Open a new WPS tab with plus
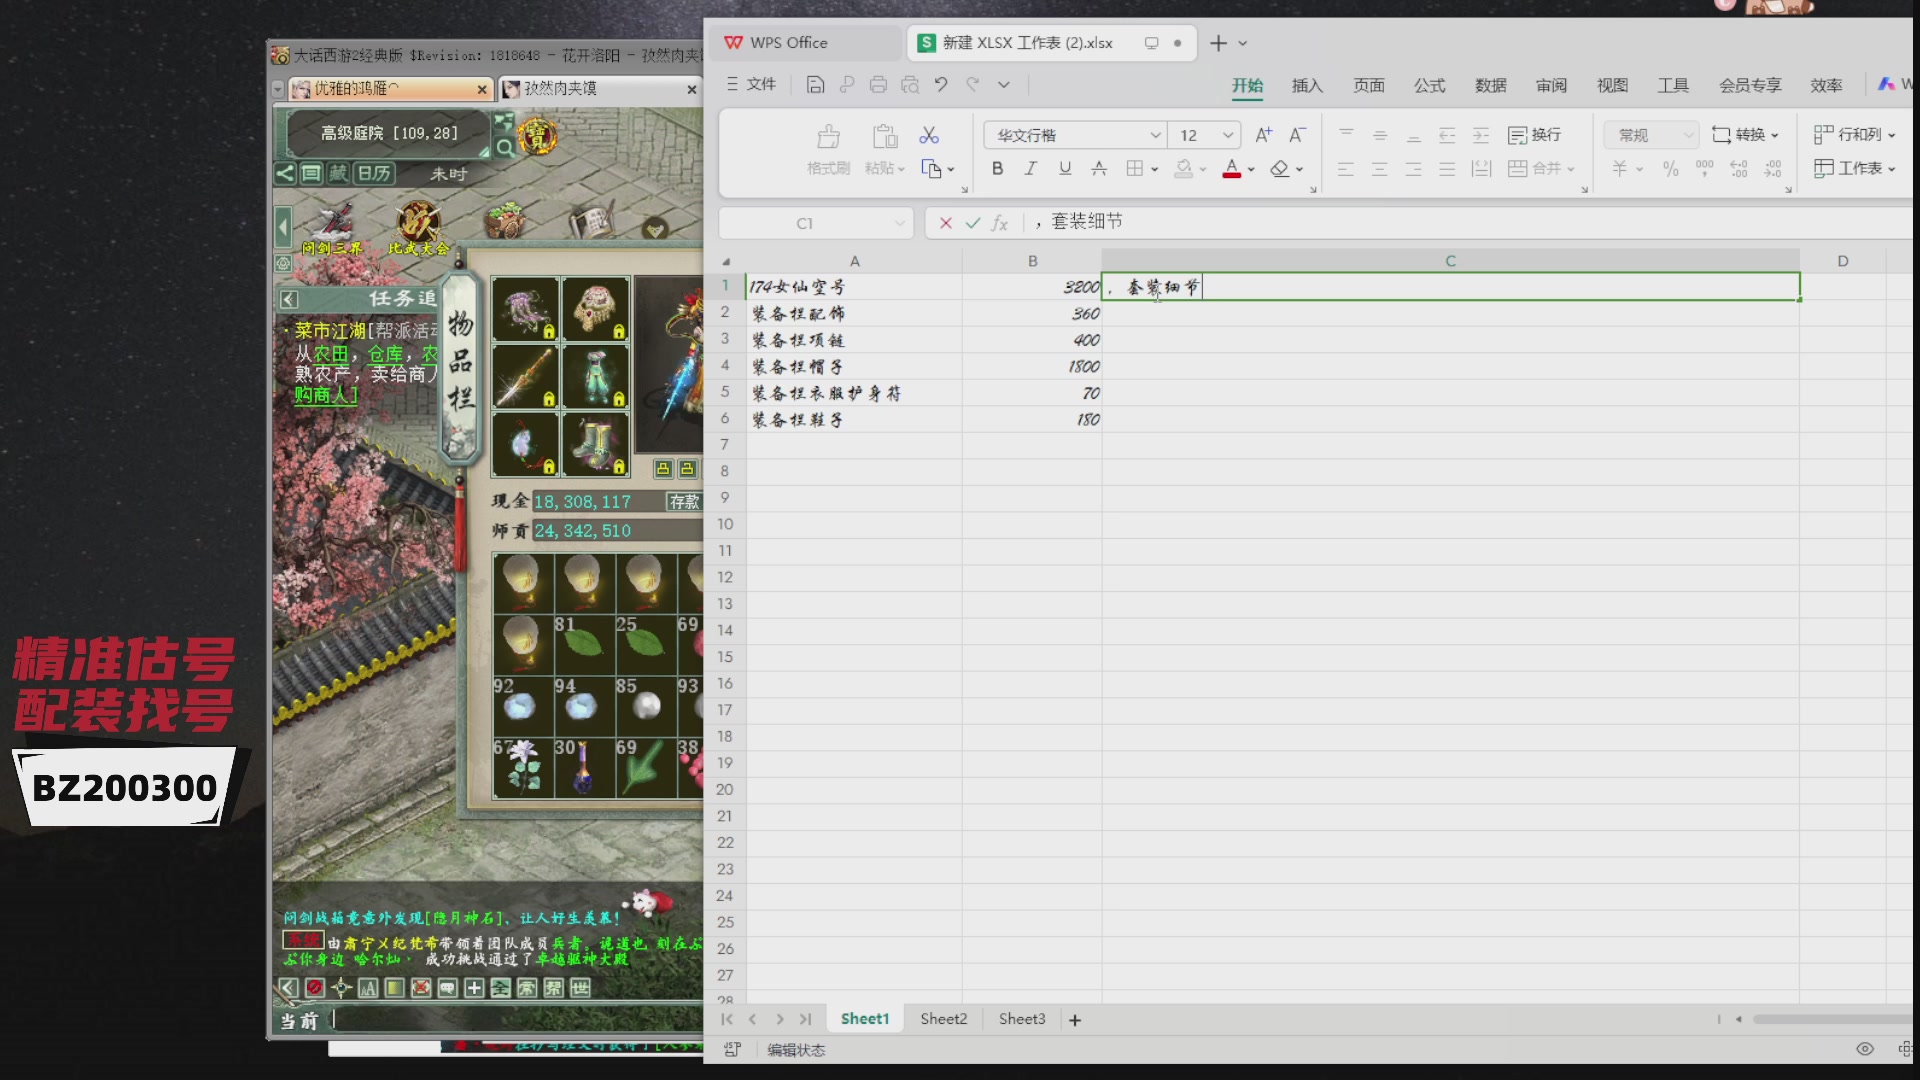Screen dimensions: 1920x1080 (1218, 43)
